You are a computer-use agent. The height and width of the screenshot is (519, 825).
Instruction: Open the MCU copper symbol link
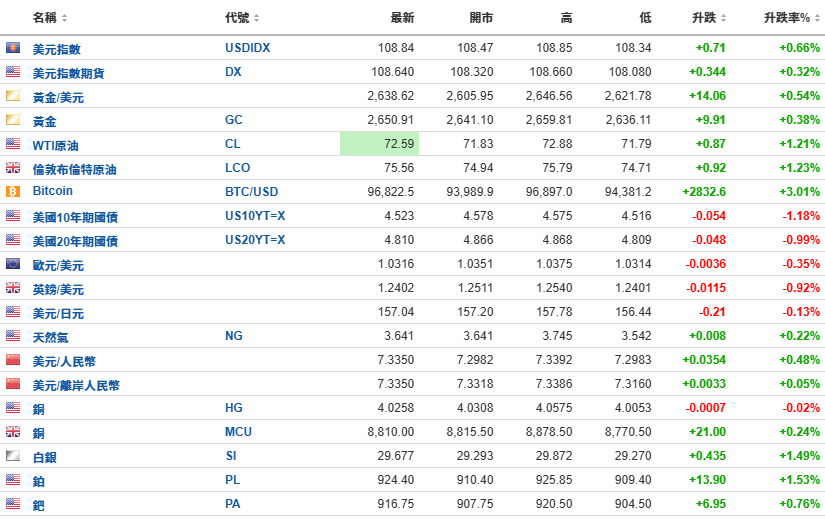point(238,432)
